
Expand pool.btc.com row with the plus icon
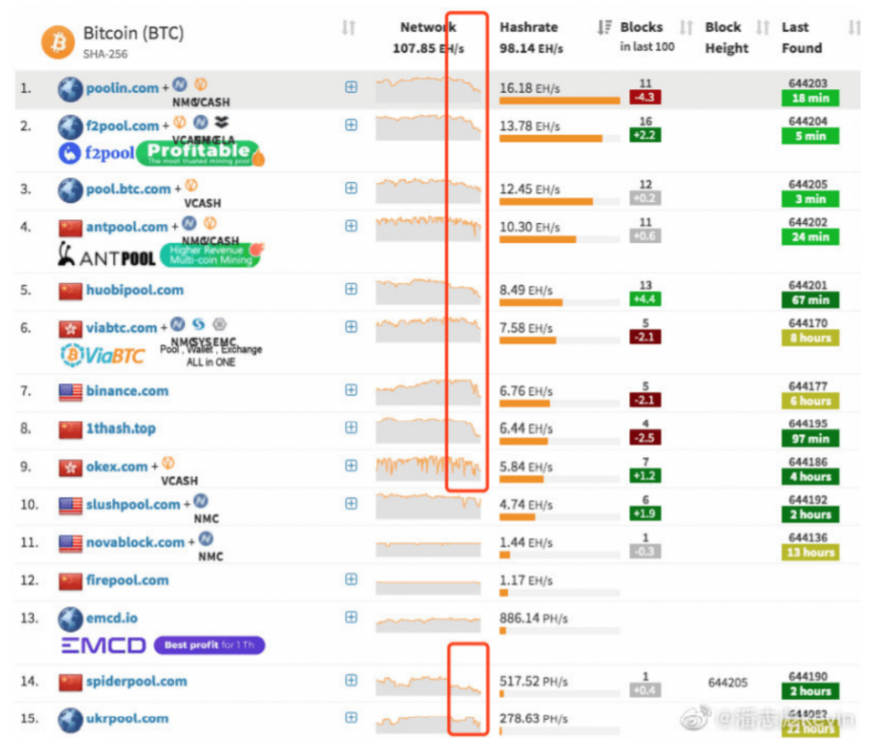point(351,188)
